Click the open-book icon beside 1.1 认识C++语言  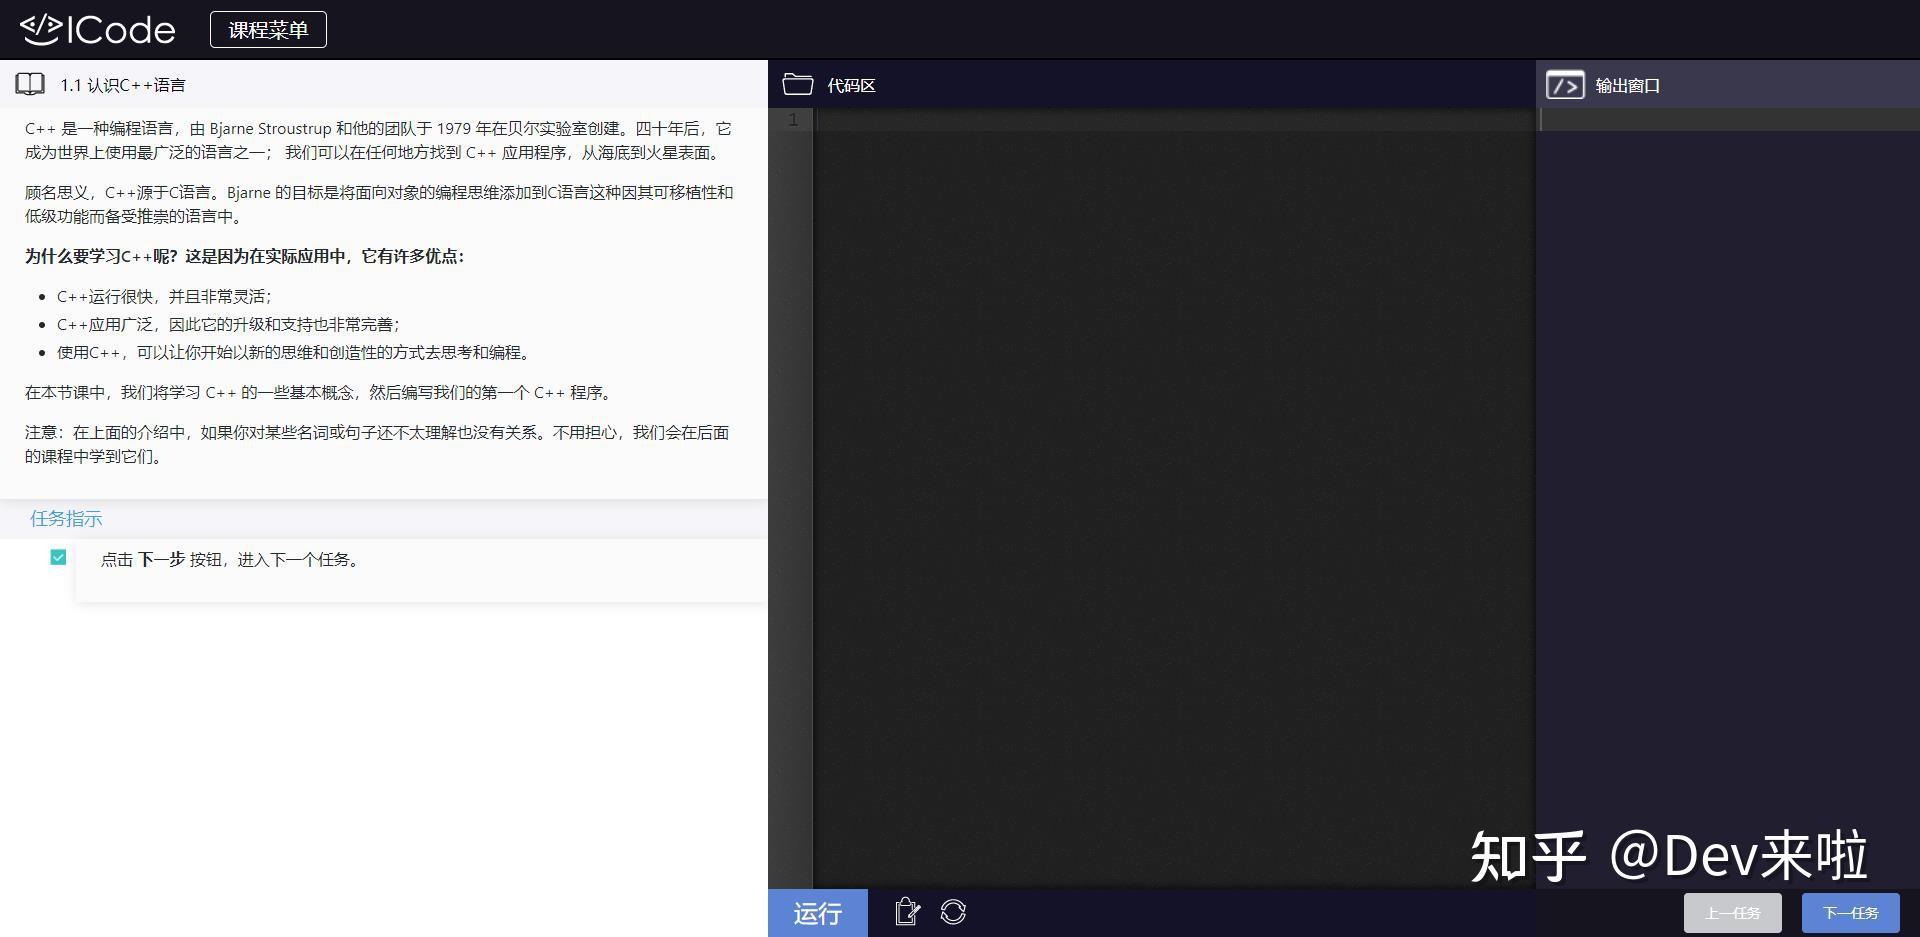click(x=30, y=83)
